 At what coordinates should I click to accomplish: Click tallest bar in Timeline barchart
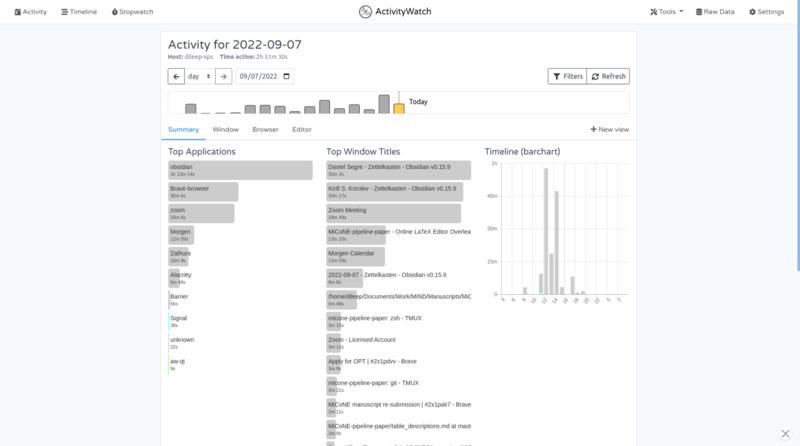(x=545, y=231)
